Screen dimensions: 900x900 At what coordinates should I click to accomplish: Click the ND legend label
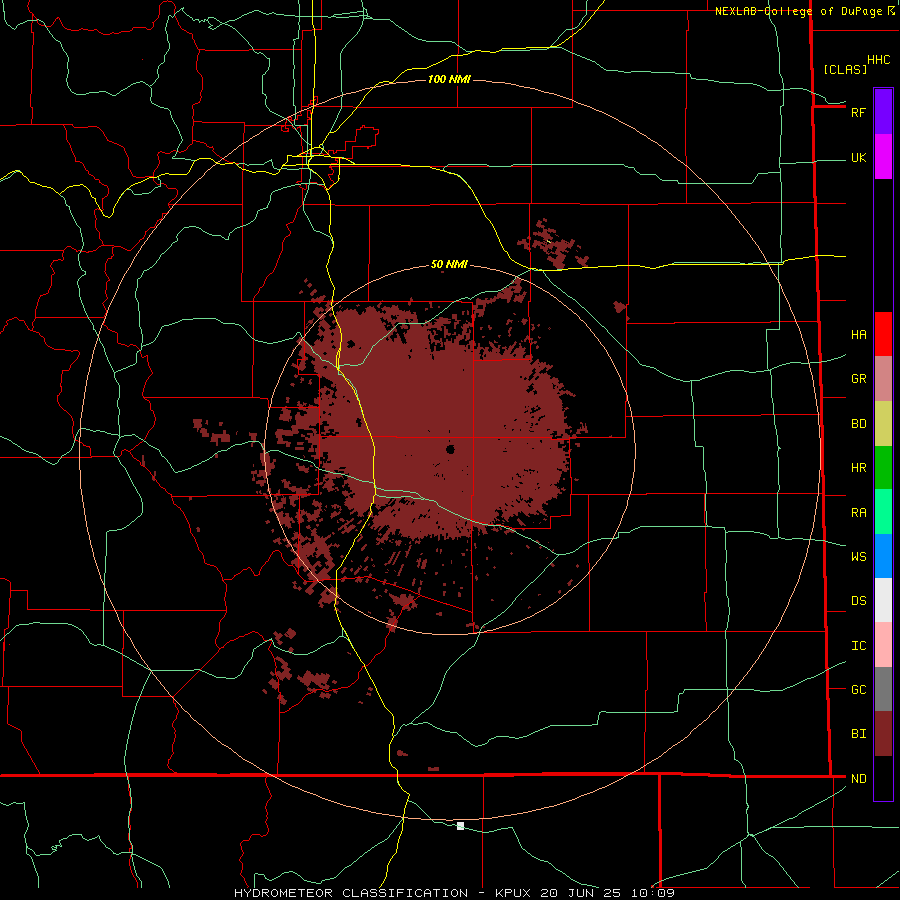[858, 779]
